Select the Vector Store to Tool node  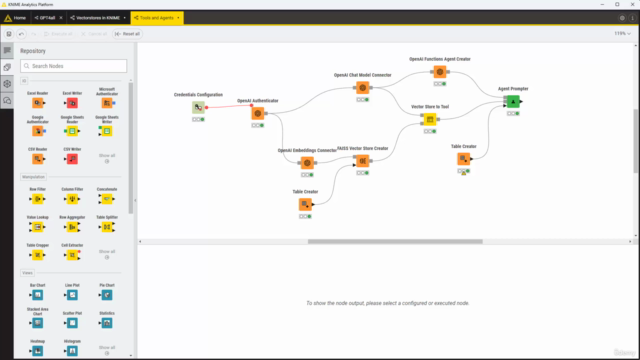[x=430, y=119]
